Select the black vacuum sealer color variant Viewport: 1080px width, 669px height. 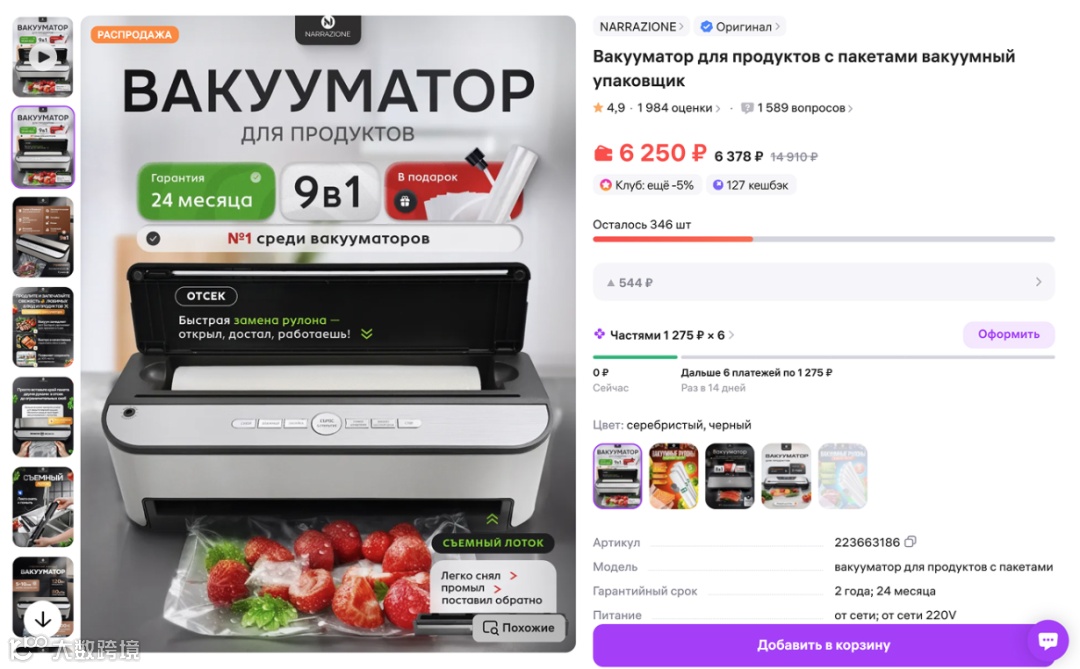point(729,476)
